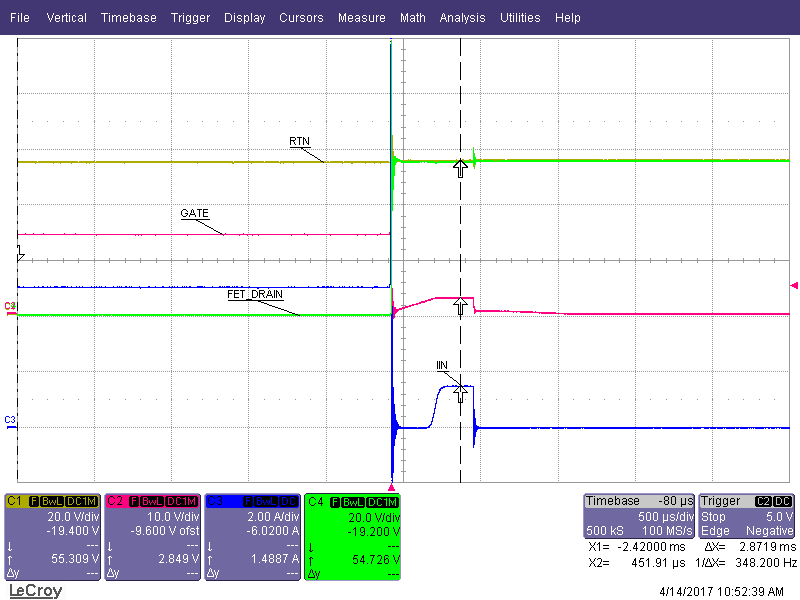Toggle Negative edge trigger slope

[768, 529]
